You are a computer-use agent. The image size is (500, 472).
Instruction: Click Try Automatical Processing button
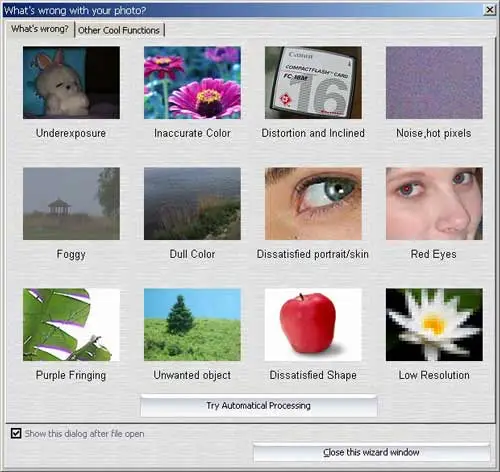coord(259,406)
